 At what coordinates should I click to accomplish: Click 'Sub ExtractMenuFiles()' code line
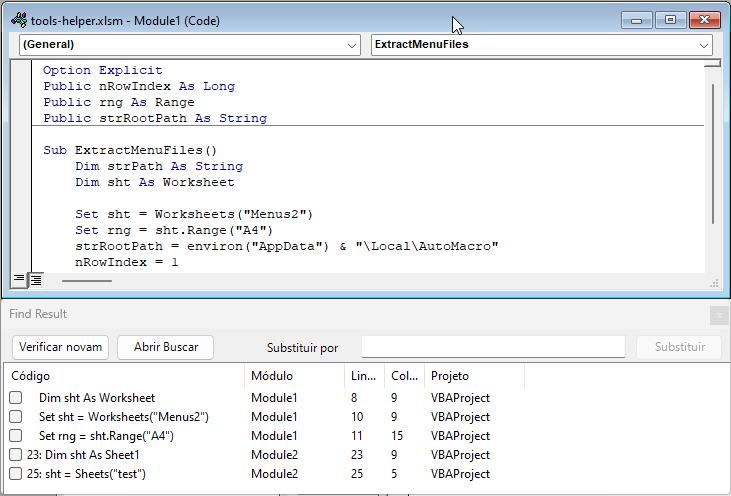(x=130, y=150)
